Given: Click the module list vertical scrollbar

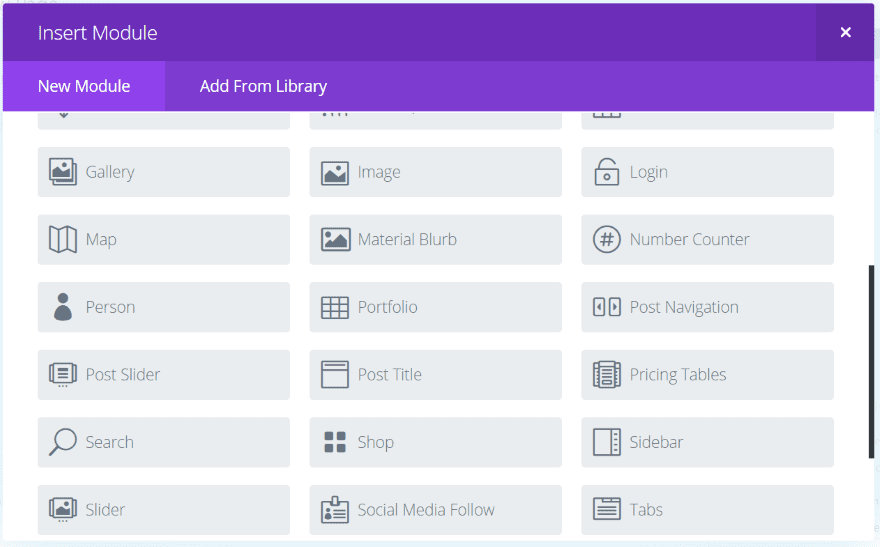Looking at the screenshot, I should pyautogui.click(x=871, y=360).
